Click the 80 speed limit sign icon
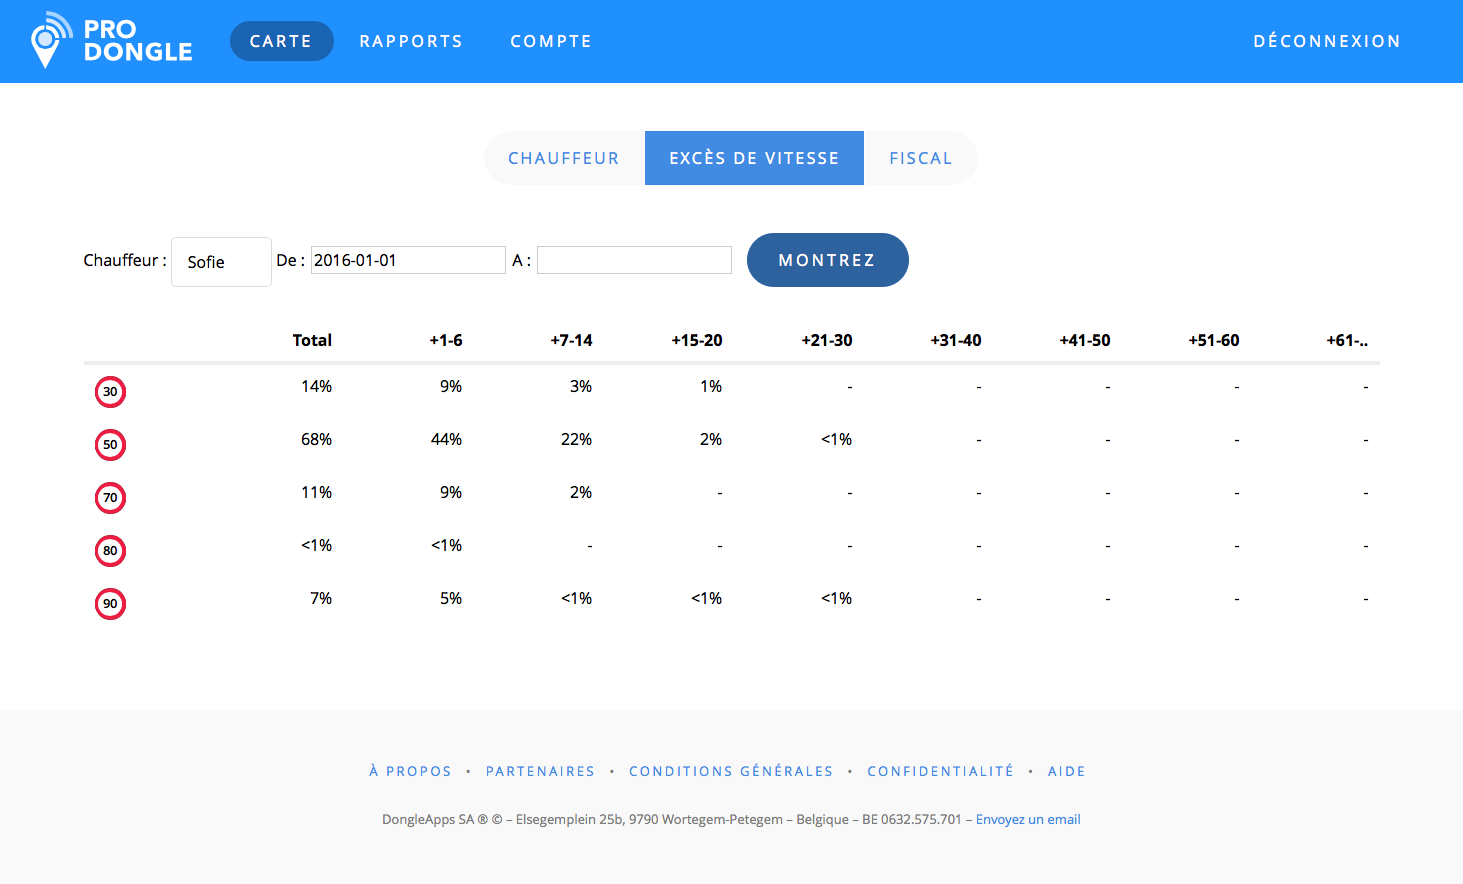 pos(110,551)
